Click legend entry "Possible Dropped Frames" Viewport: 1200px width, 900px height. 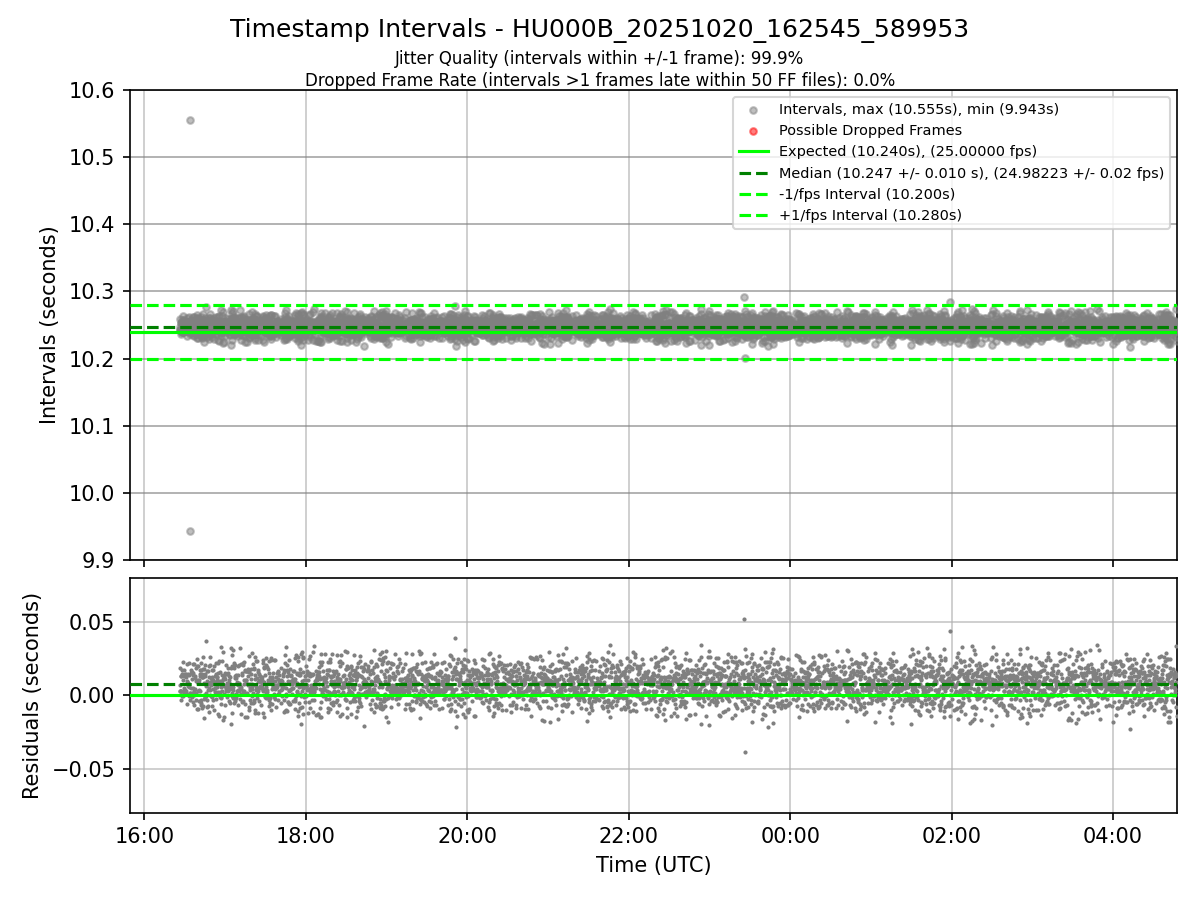pyautogui.click(x=870, y=130)
